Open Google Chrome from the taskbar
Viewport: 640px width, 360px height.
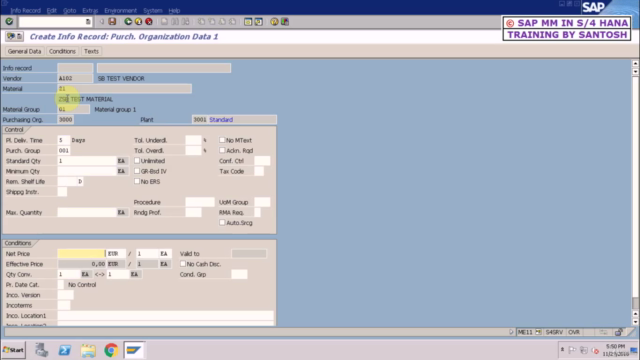coord(111,350)
